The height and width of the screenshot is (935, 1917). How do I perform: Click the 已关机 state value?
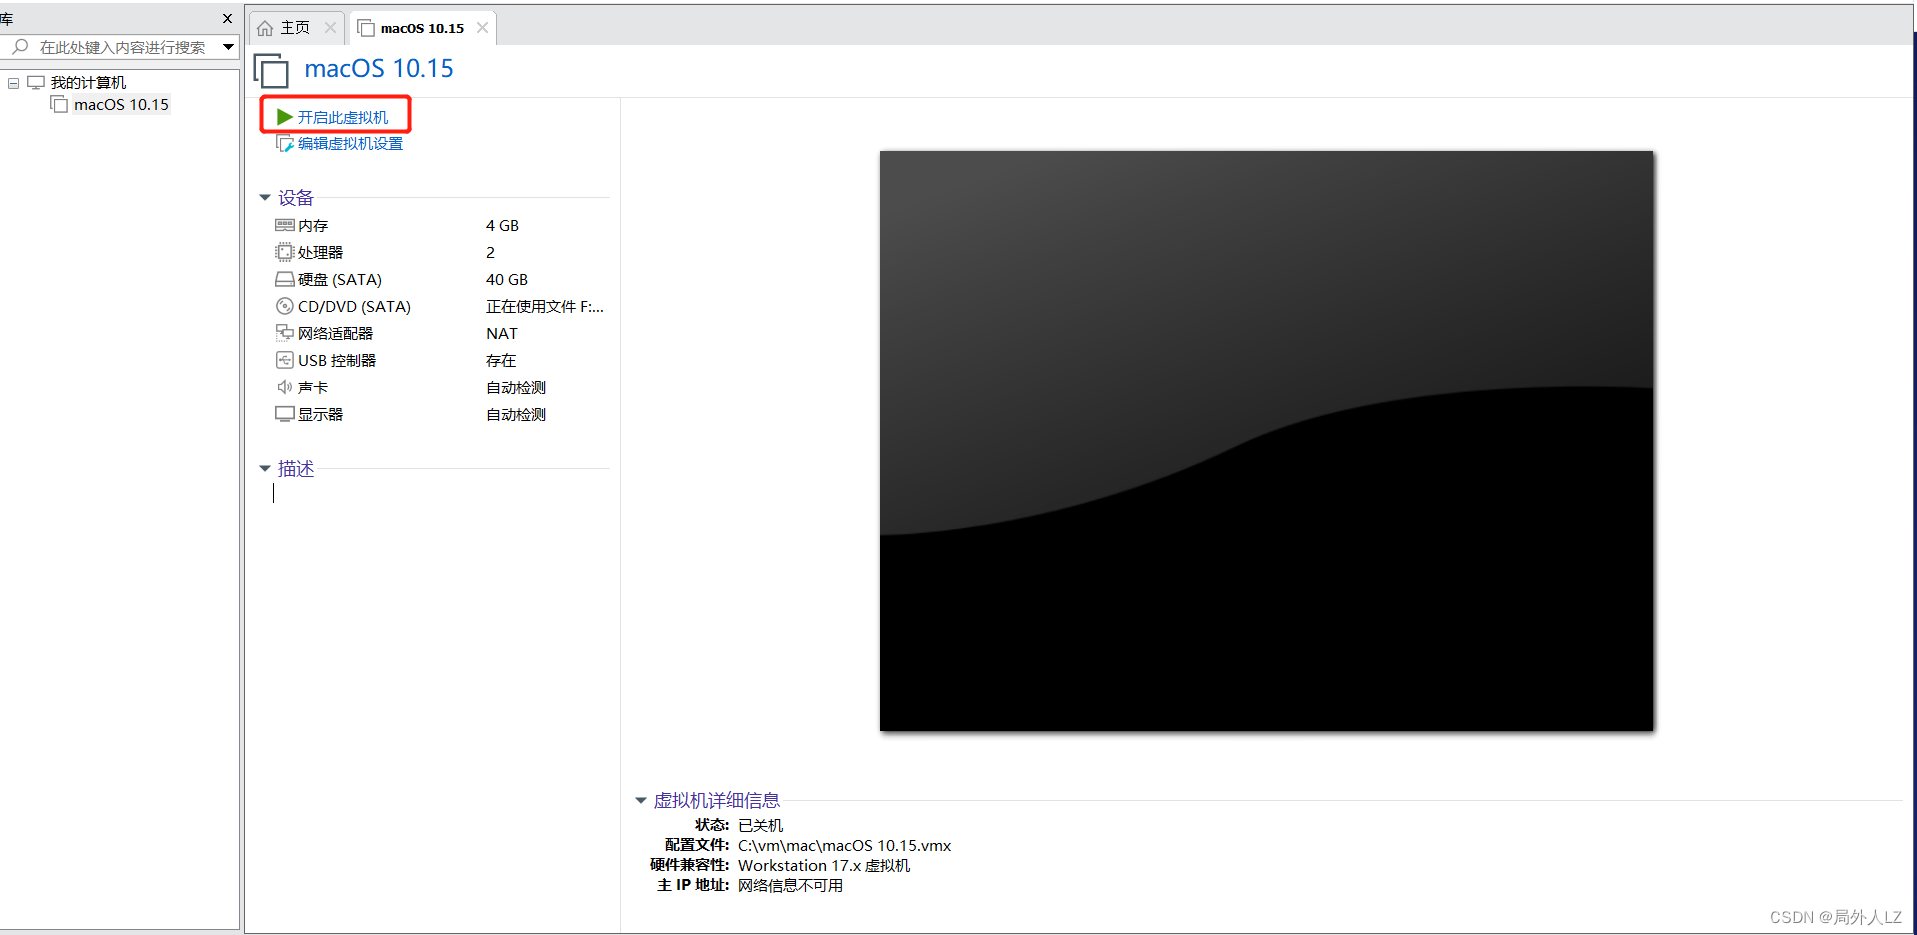point(760,825)
